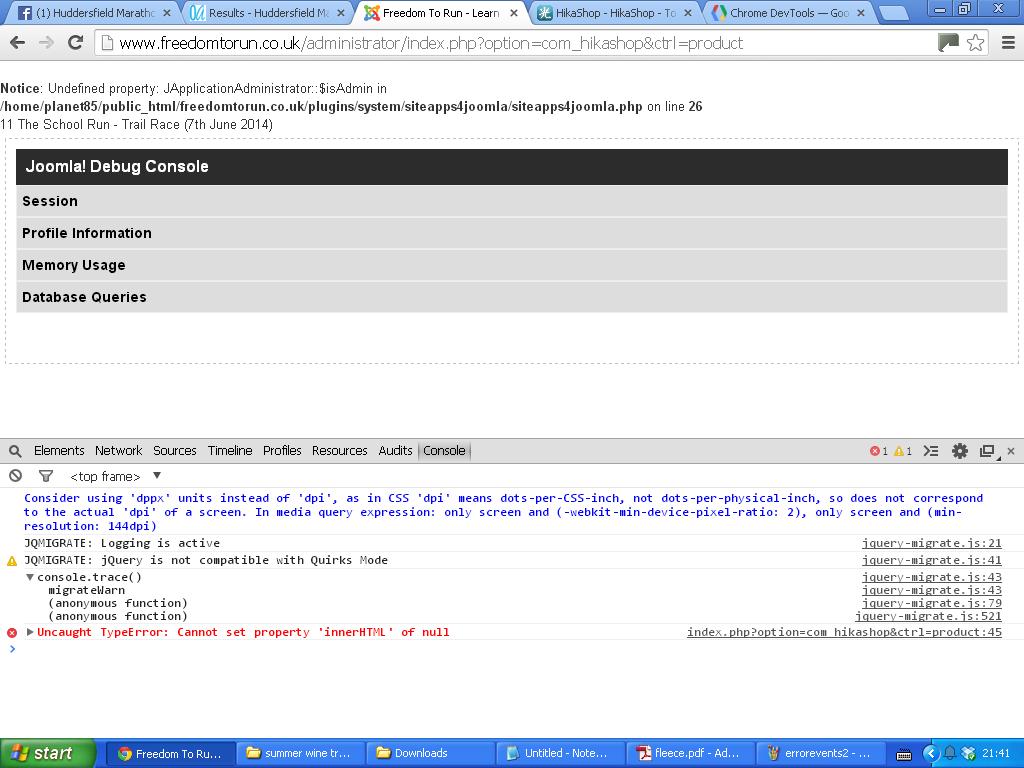Click the keyboard icon in system tray
The width and height of the screenshot is (1024, 768).
pos(904,754)
